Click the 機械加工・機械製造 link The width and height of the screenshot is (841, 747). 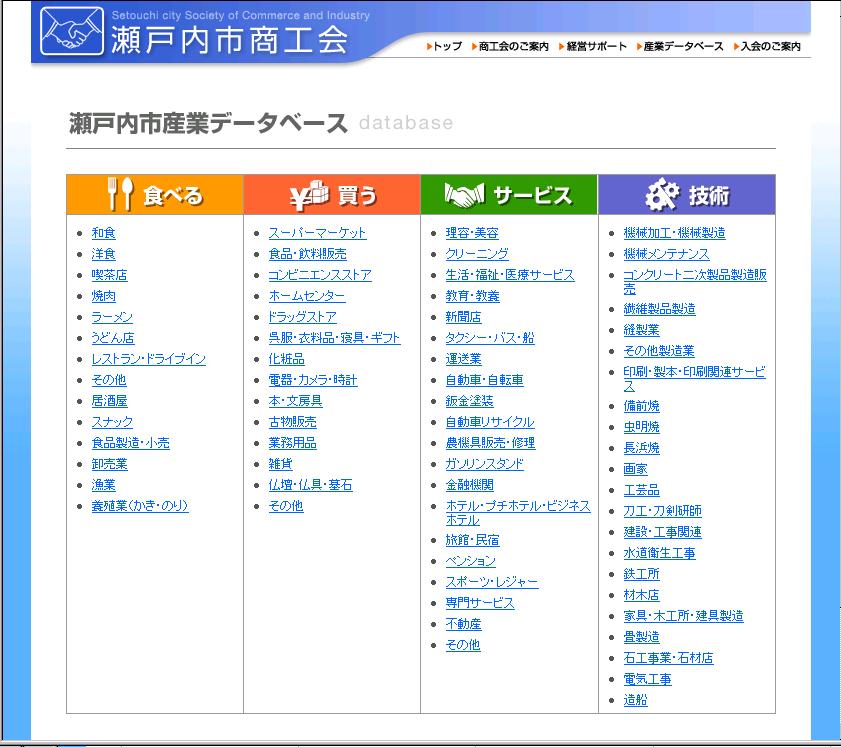(x=674, y=233)
